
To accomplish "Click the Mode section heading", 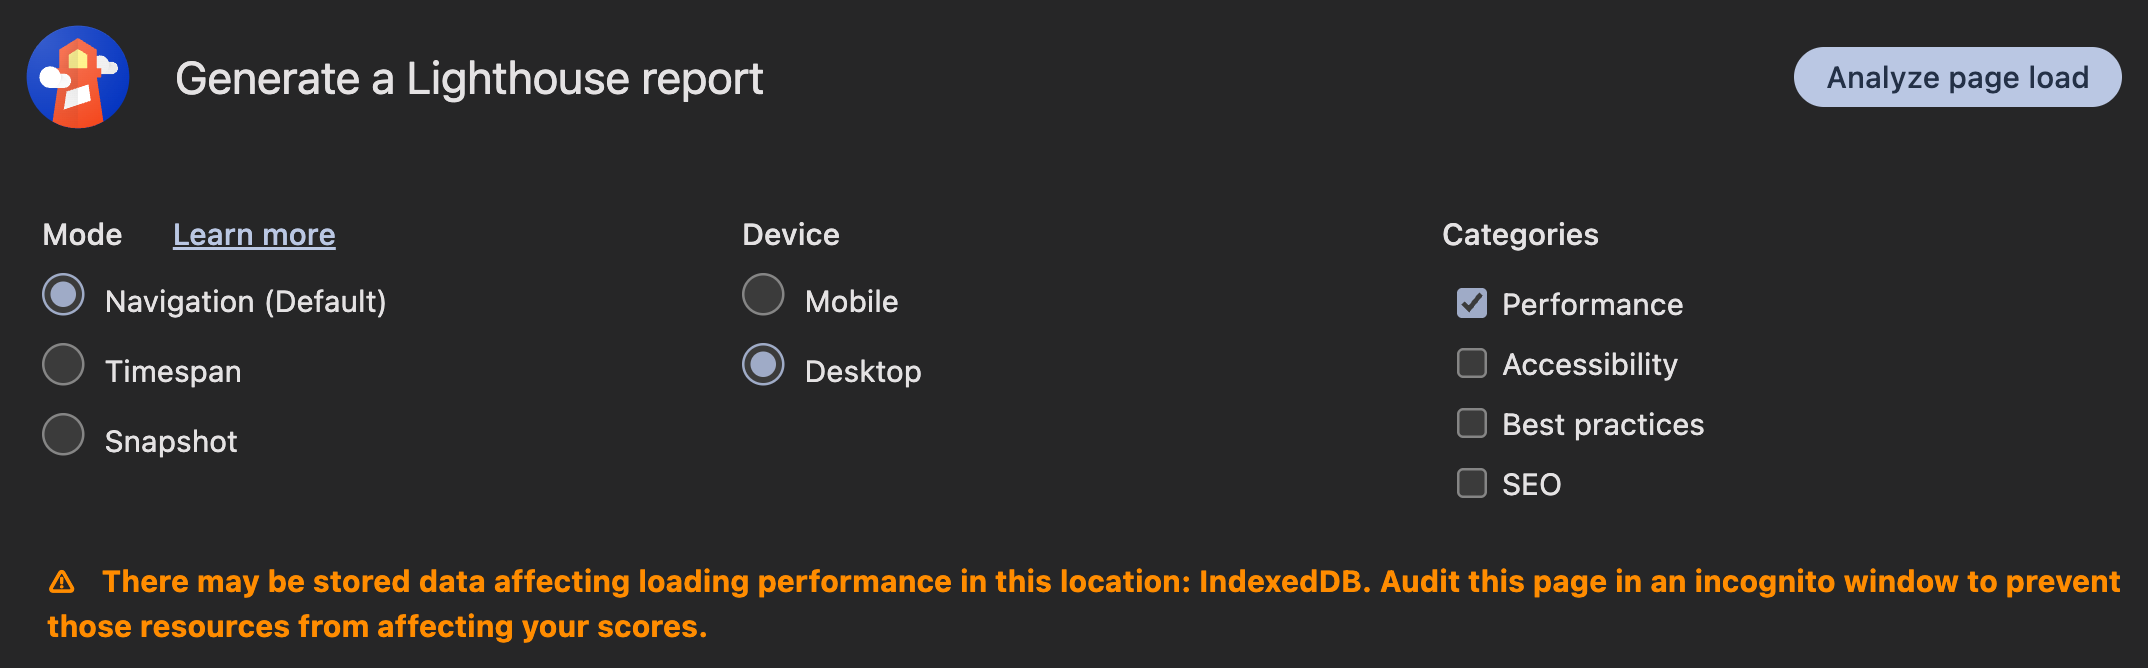I will click(x=82, y=234).
